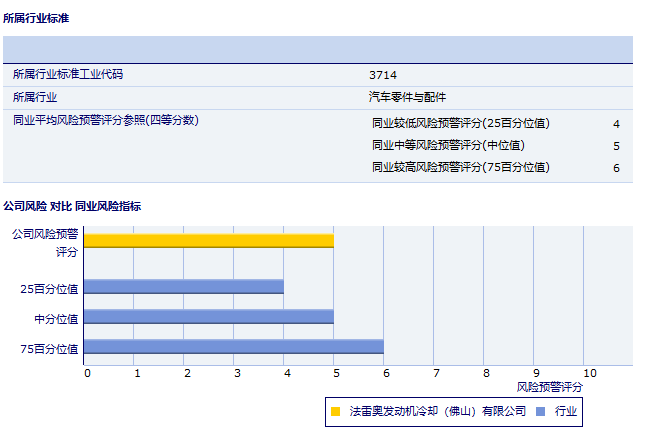668x438 pixels.
Task: Select the yellow 公司风险预警评分 bar
Action: pos(208,241)
